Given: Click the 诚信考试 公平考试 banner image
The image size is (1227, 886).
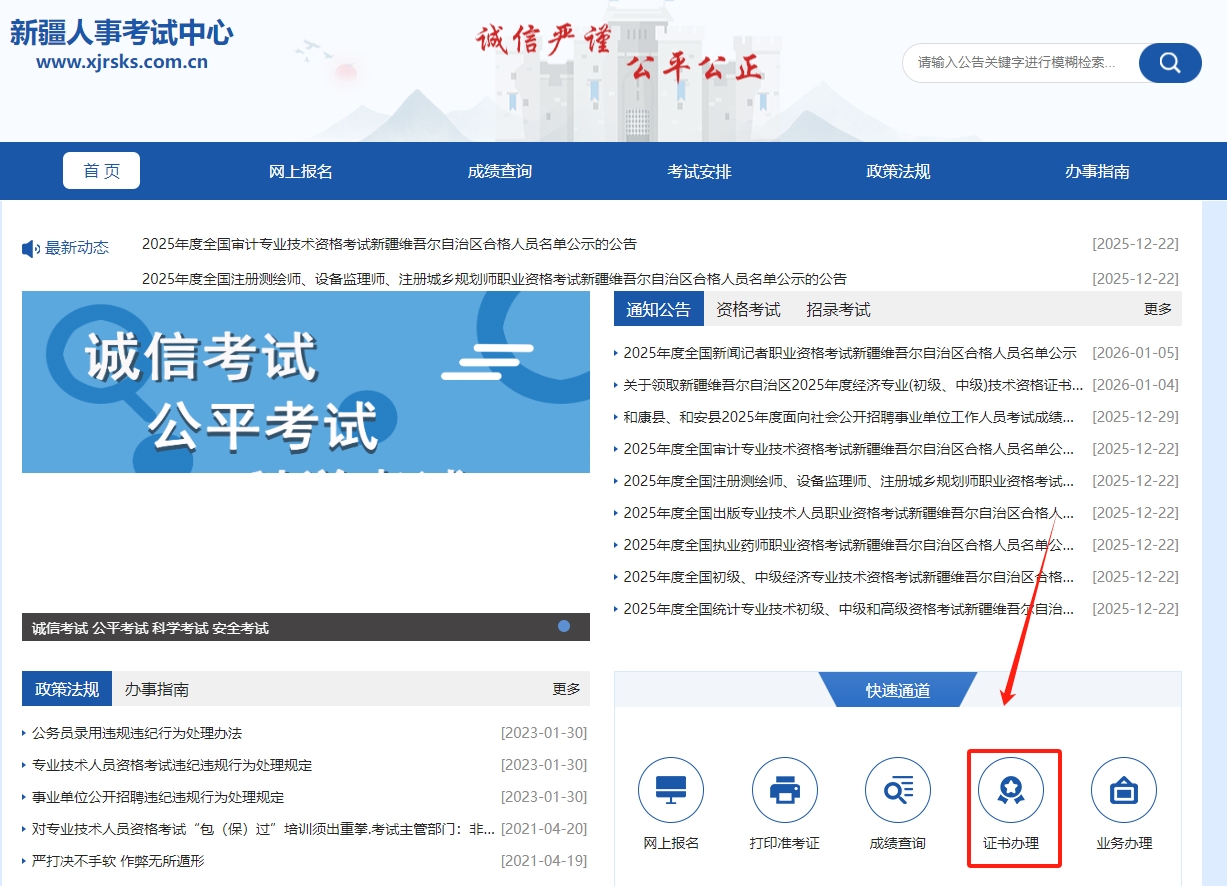Looking at the screenshot, I should pyautogui.click(x=305, y=382).
